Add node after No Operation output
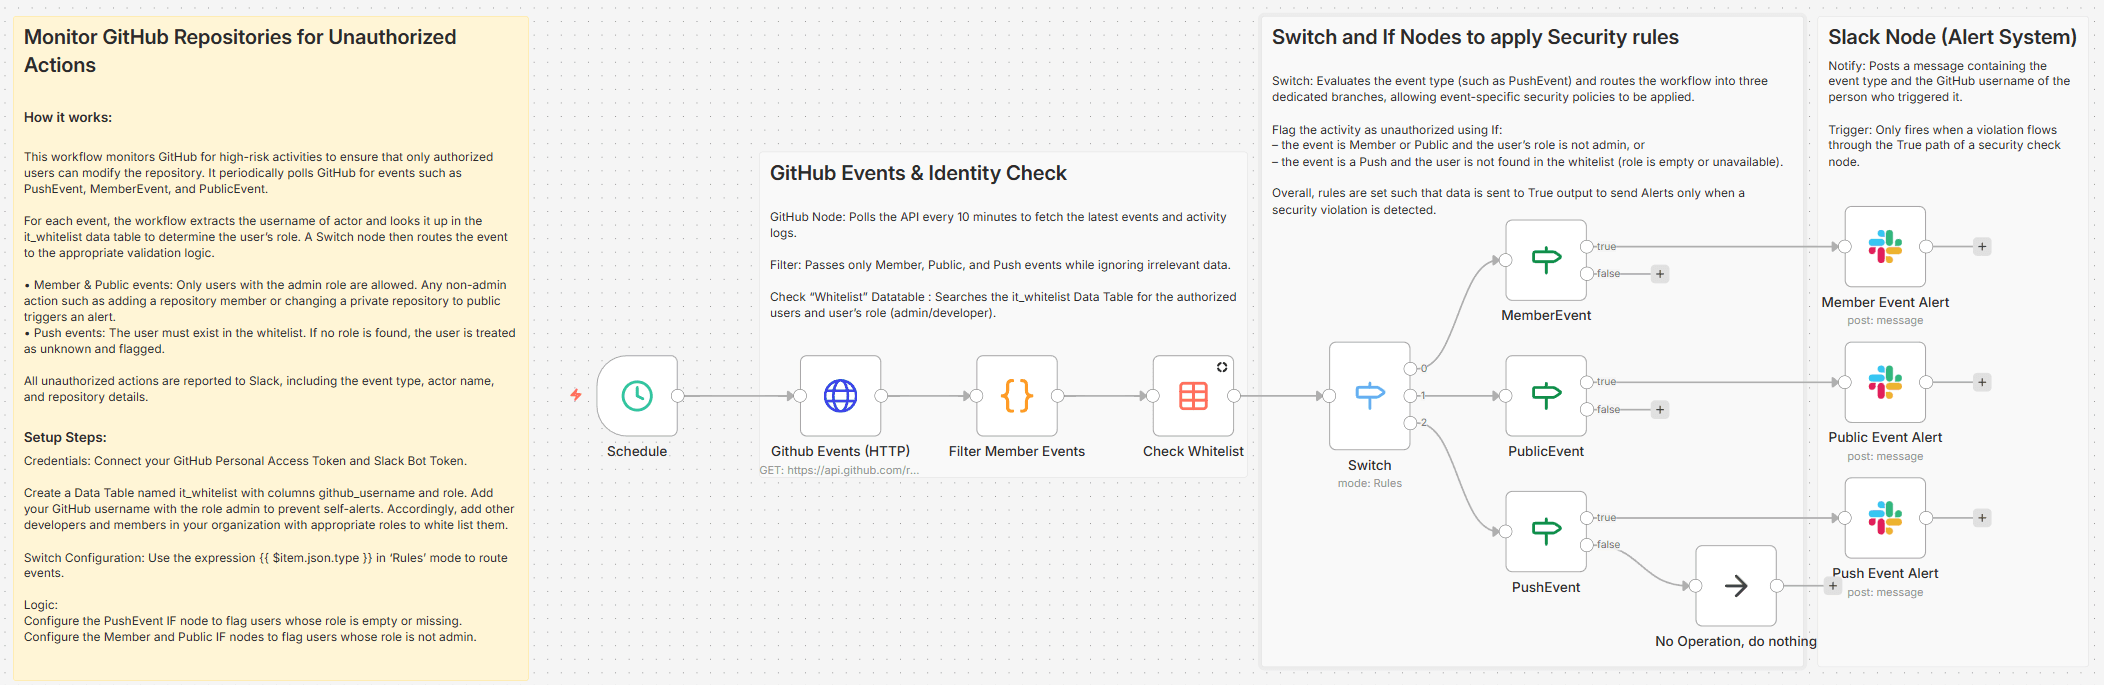The image size is (2104, 685). pyautogui.click(x=1832, y=586)
